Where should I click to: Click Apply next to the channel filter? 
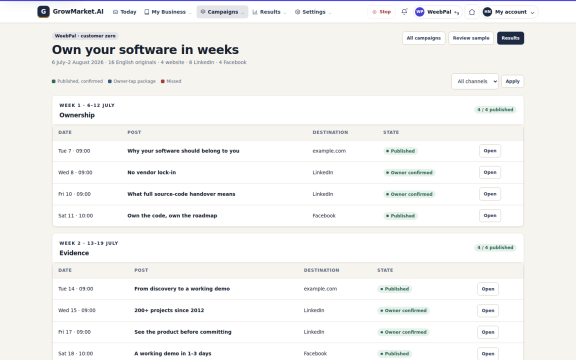(x=512, y=81)
